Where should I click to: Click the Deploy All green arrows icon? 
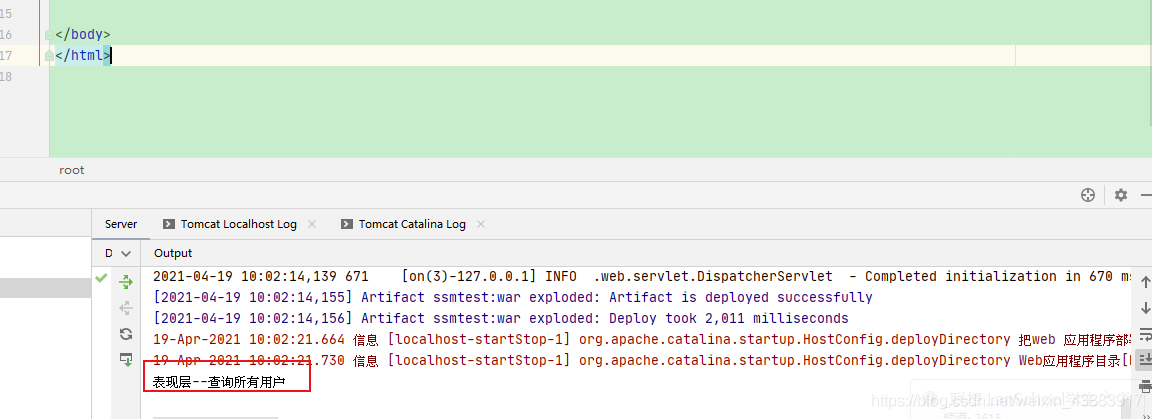(126, 282)
